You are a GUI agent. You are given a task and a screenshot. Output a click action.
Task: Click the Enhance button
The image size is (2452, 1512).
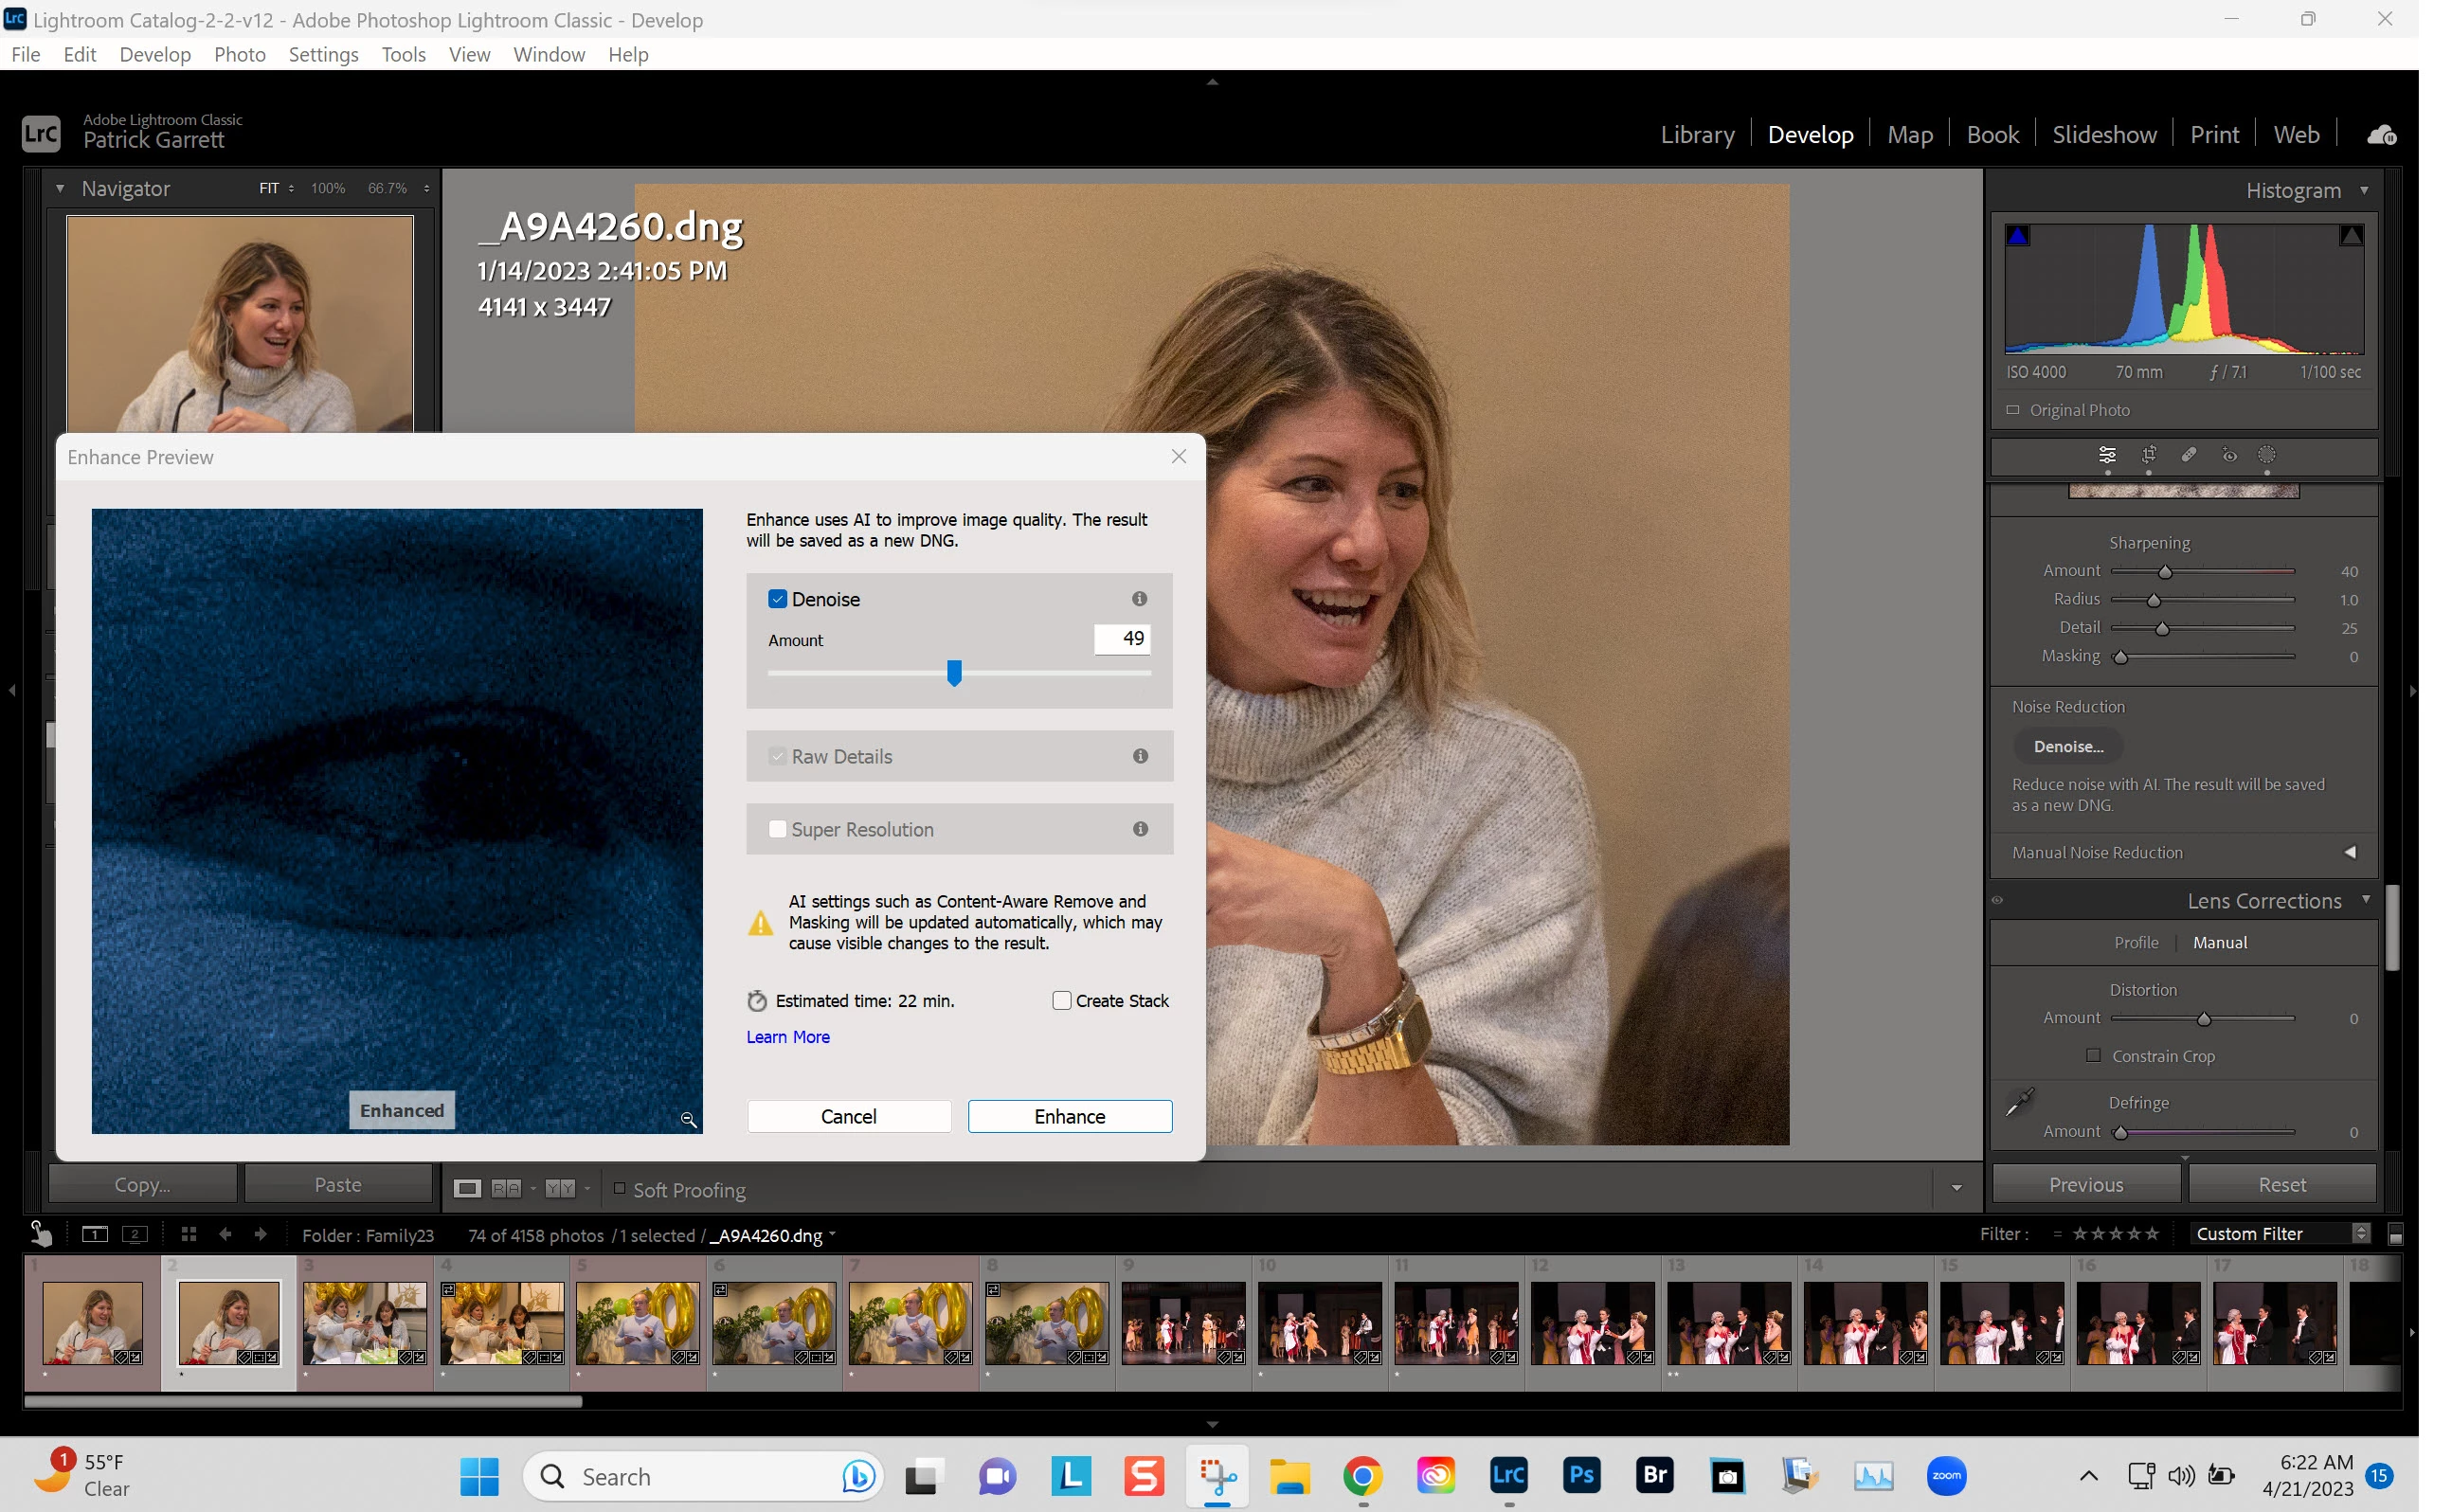[x=1069, y=1116]
